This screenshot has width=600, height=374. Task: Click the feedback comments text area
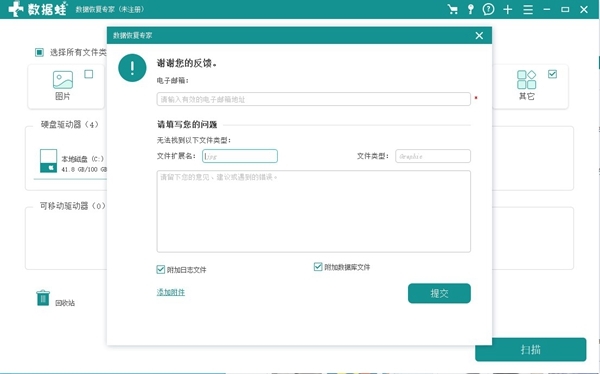pos(313,211)
